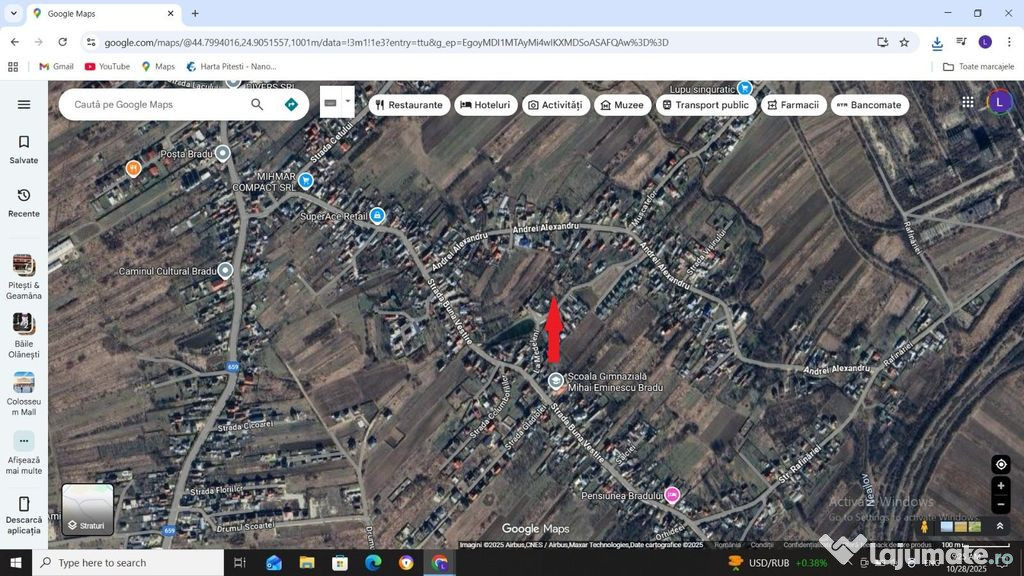Open the keyboard input tools dropdown arrow
The height and width of the screenshot is (576, 1024).
tap(348, 101)
